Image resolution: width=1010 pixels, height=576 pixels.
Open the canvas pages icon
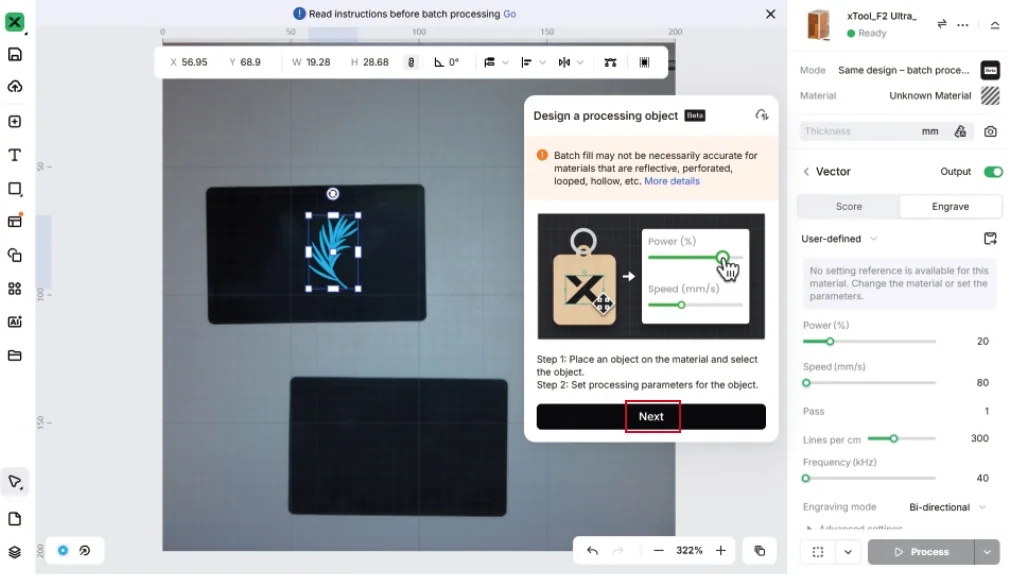(x=14, y=519)
